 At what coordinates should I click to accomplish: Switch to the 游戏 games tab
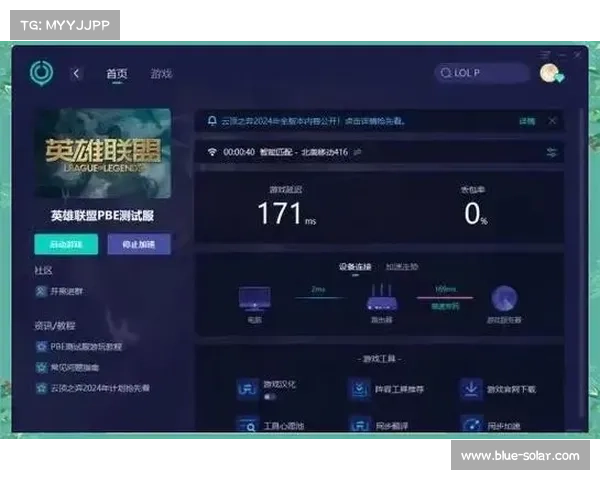(161, 73)
